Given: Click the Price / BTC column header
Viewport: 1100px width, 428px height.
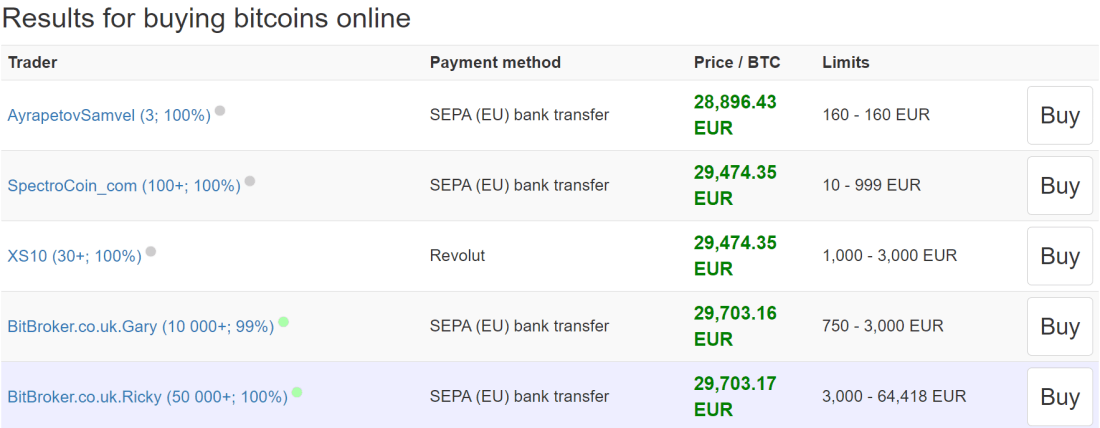Looking at the screenshot, I should coord(737,62).
